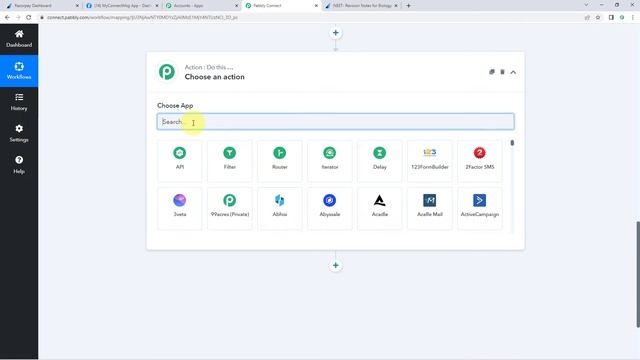Open the browser three-dot menu
The height and width of the screenshot is (360, 640).
[x=633, y=18]
